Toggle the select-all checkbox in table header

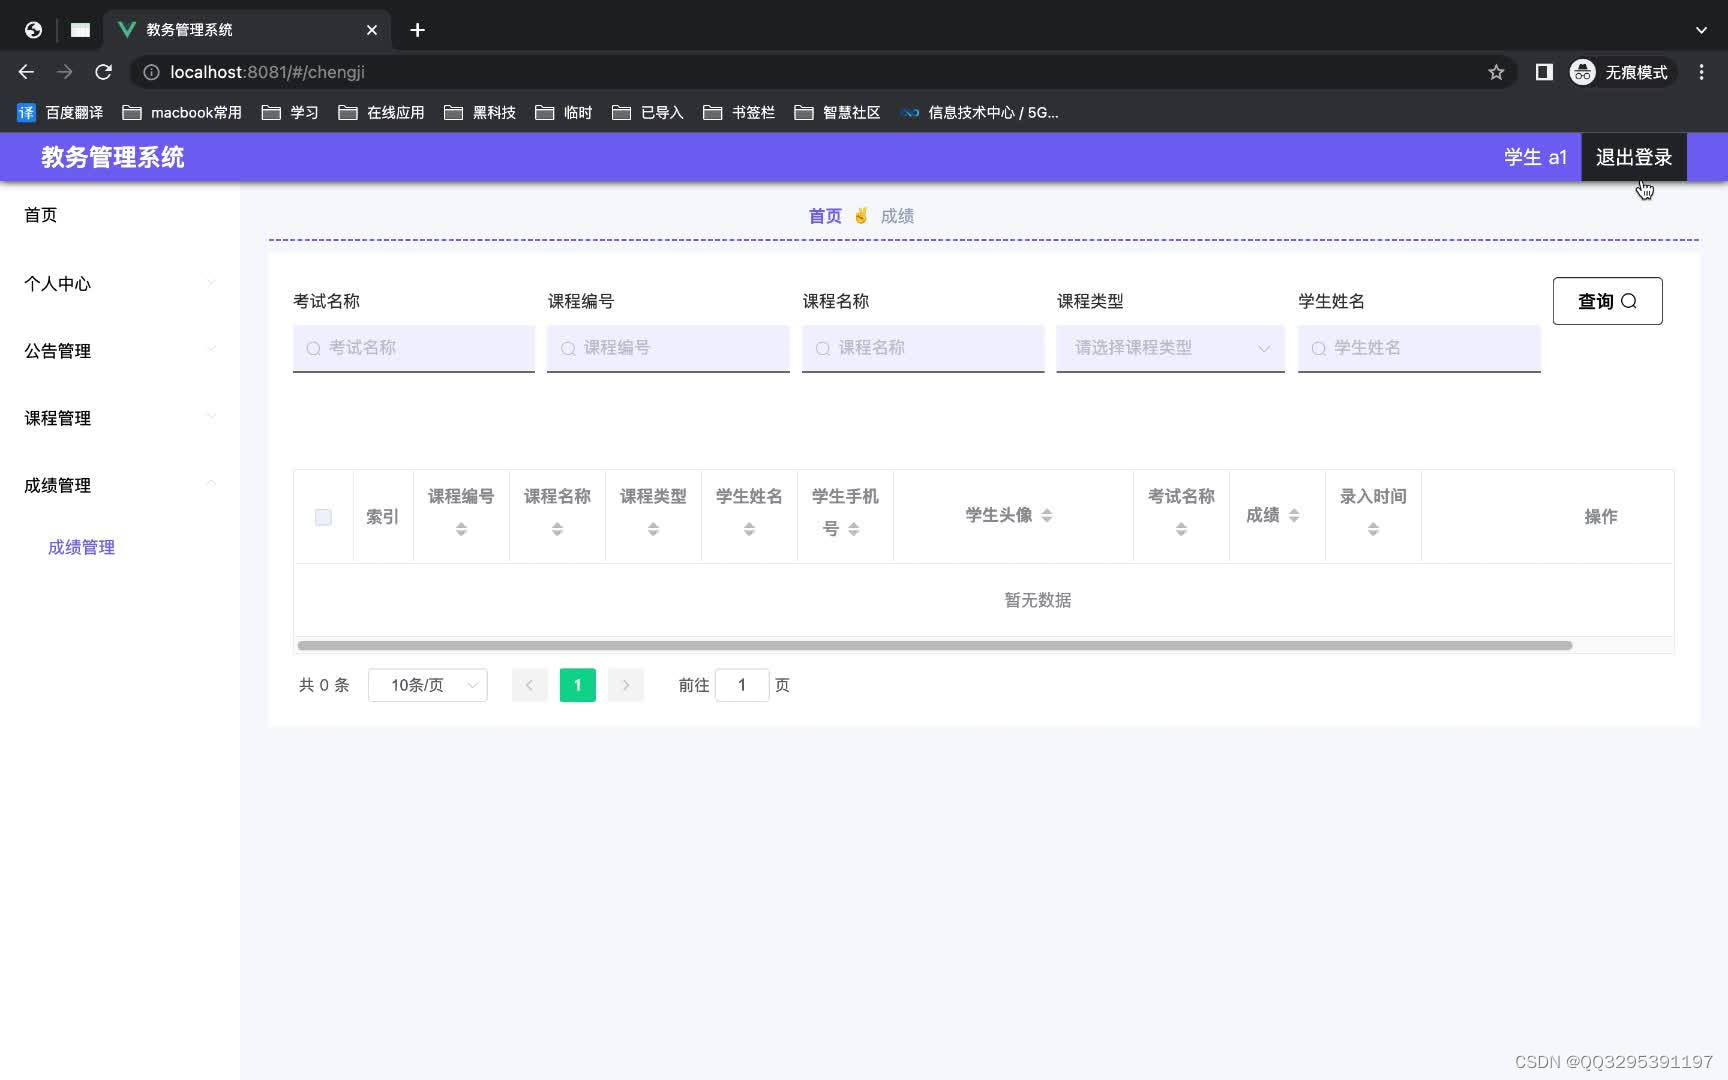tap(323, 517)
